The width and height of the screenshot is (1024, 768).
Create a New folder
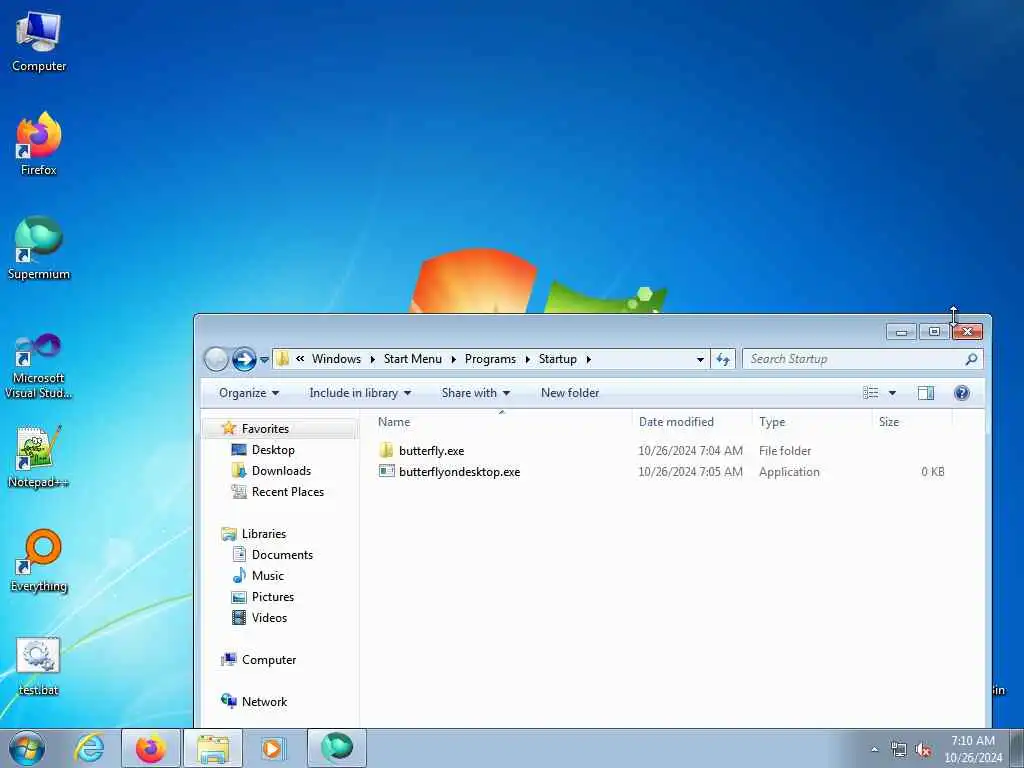pos(569,393)
